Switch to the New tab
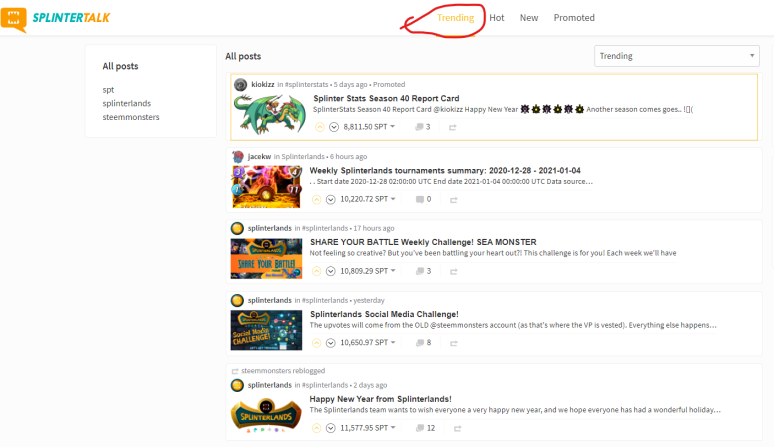This screenshot has height=447, width=774. pyautogui.click(x=529, y=18)
